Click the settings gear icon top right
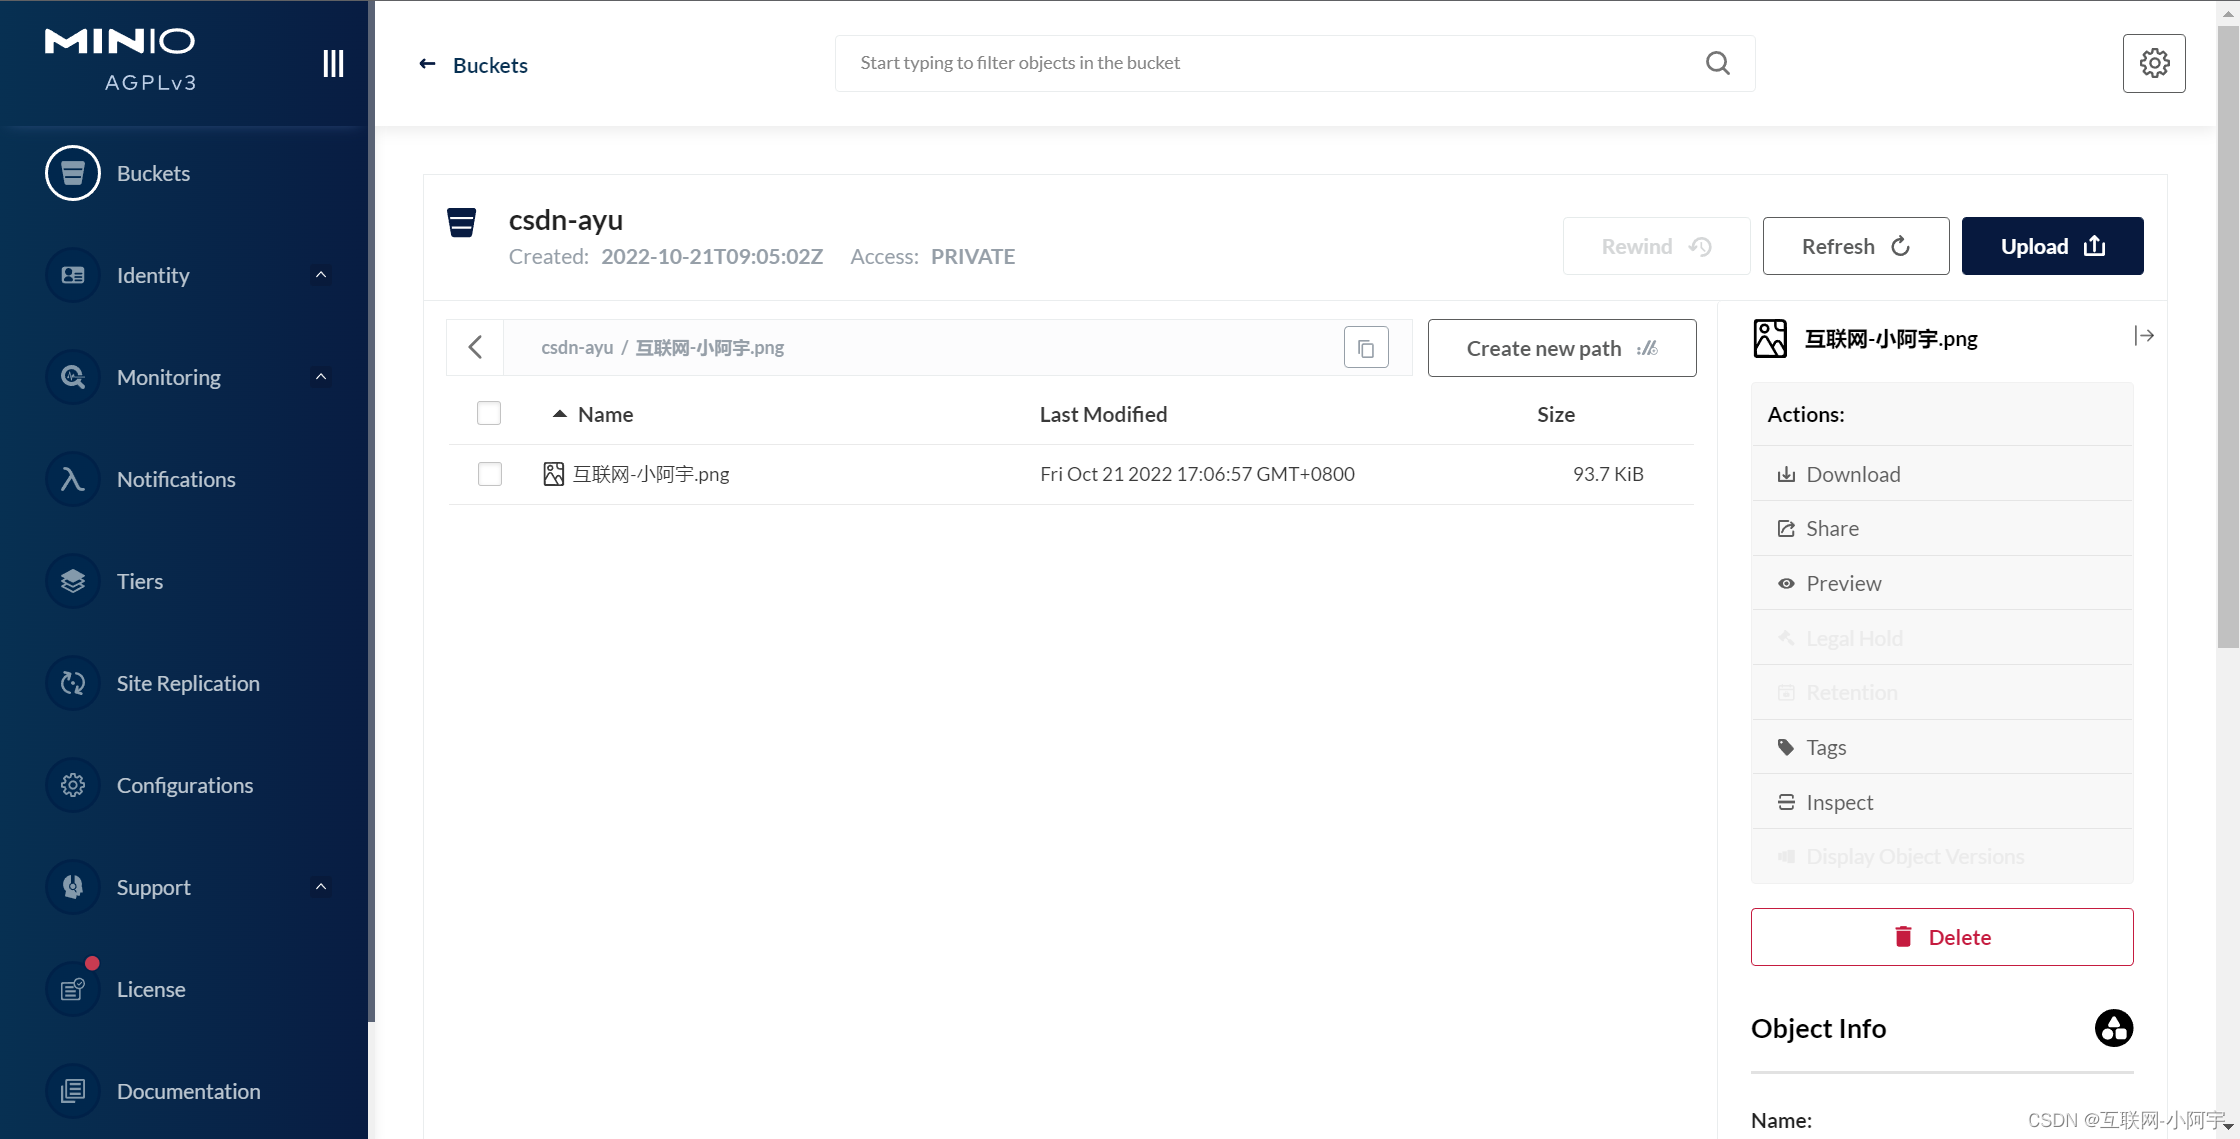 (x=2154, y=63)
